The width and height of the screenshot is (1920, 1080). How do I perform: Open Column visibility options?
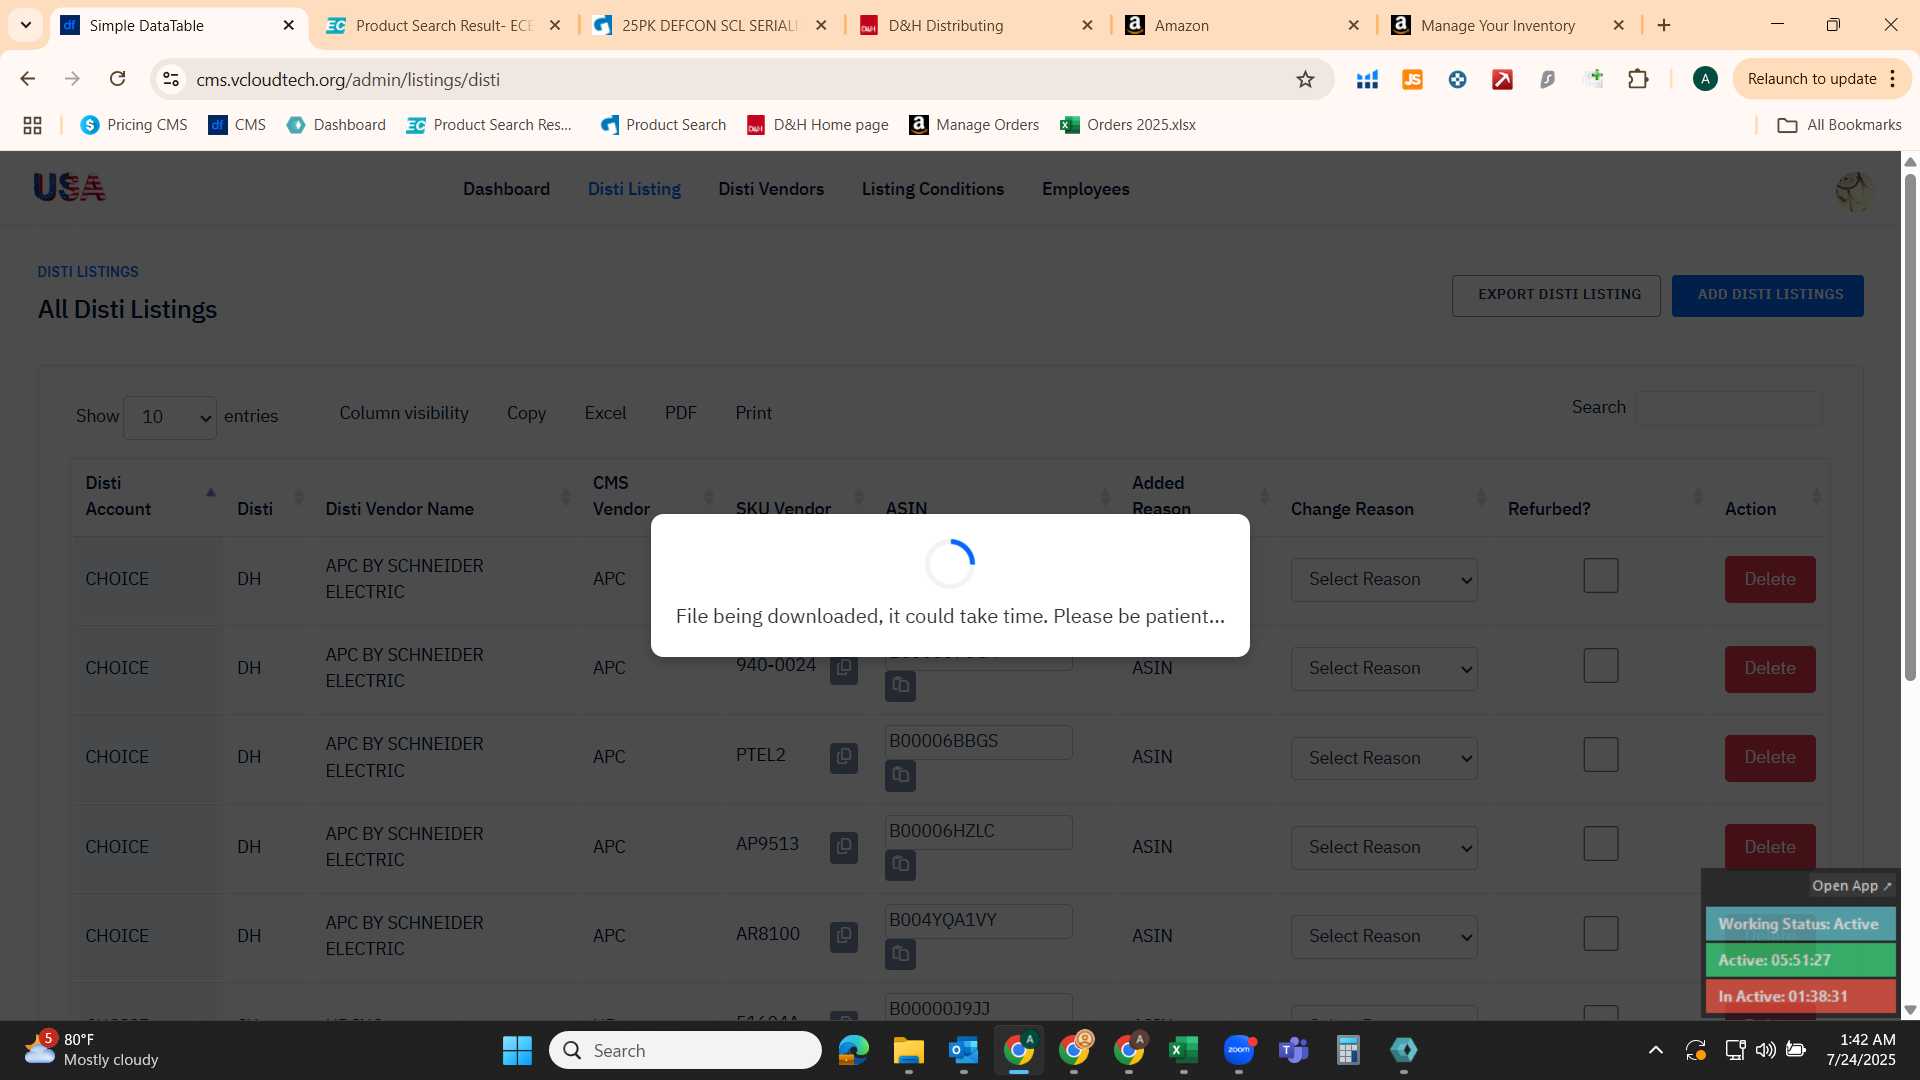tap(403, 413)
